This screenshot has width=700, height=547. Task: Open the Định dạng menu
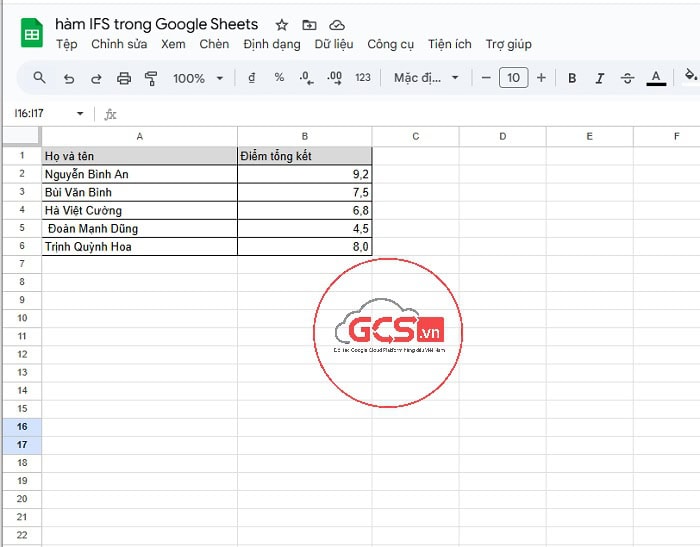[x=271, y=44]
